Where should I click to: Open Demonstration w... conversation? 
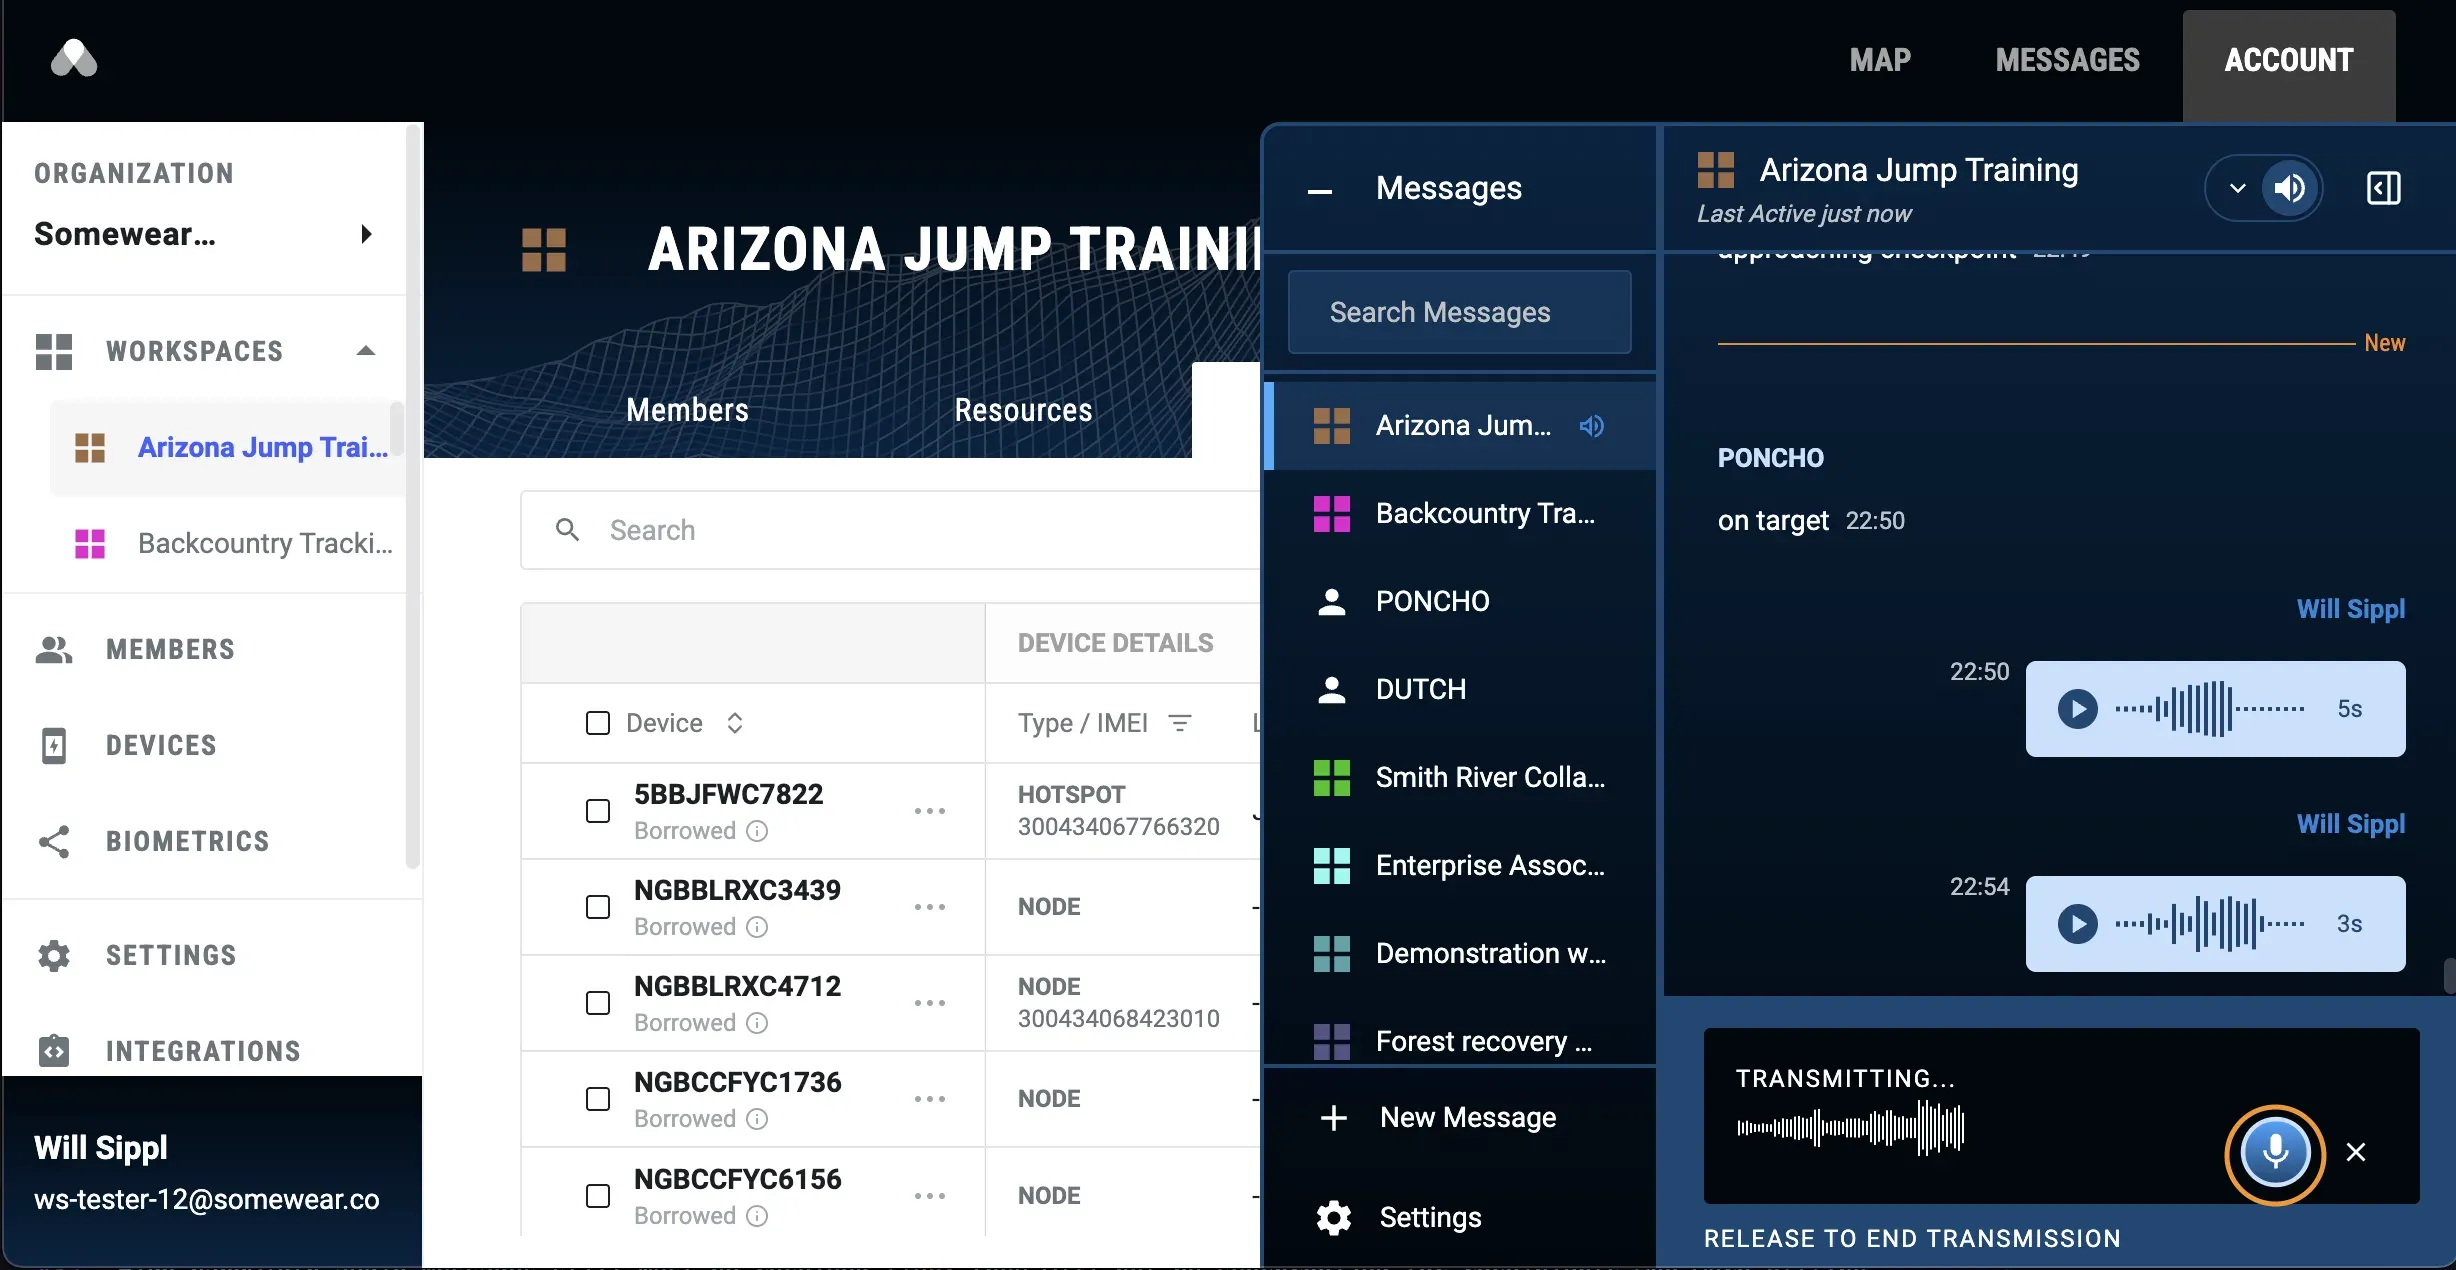1460,954
